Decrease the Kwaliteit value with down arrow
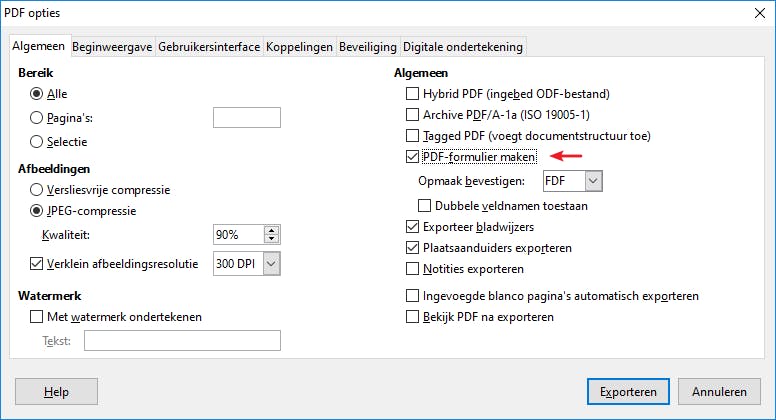This screenshot has height=420, width=776. pyautogui.click(x=271, y=240)
